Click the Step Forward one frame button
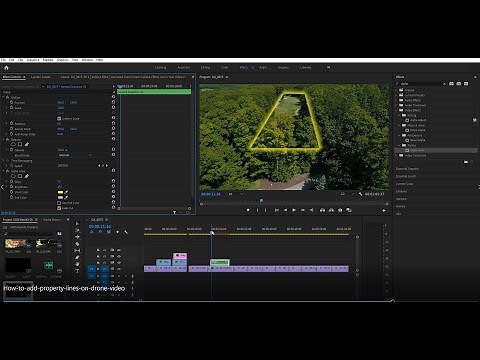480x360 pixels. point(303,210)
